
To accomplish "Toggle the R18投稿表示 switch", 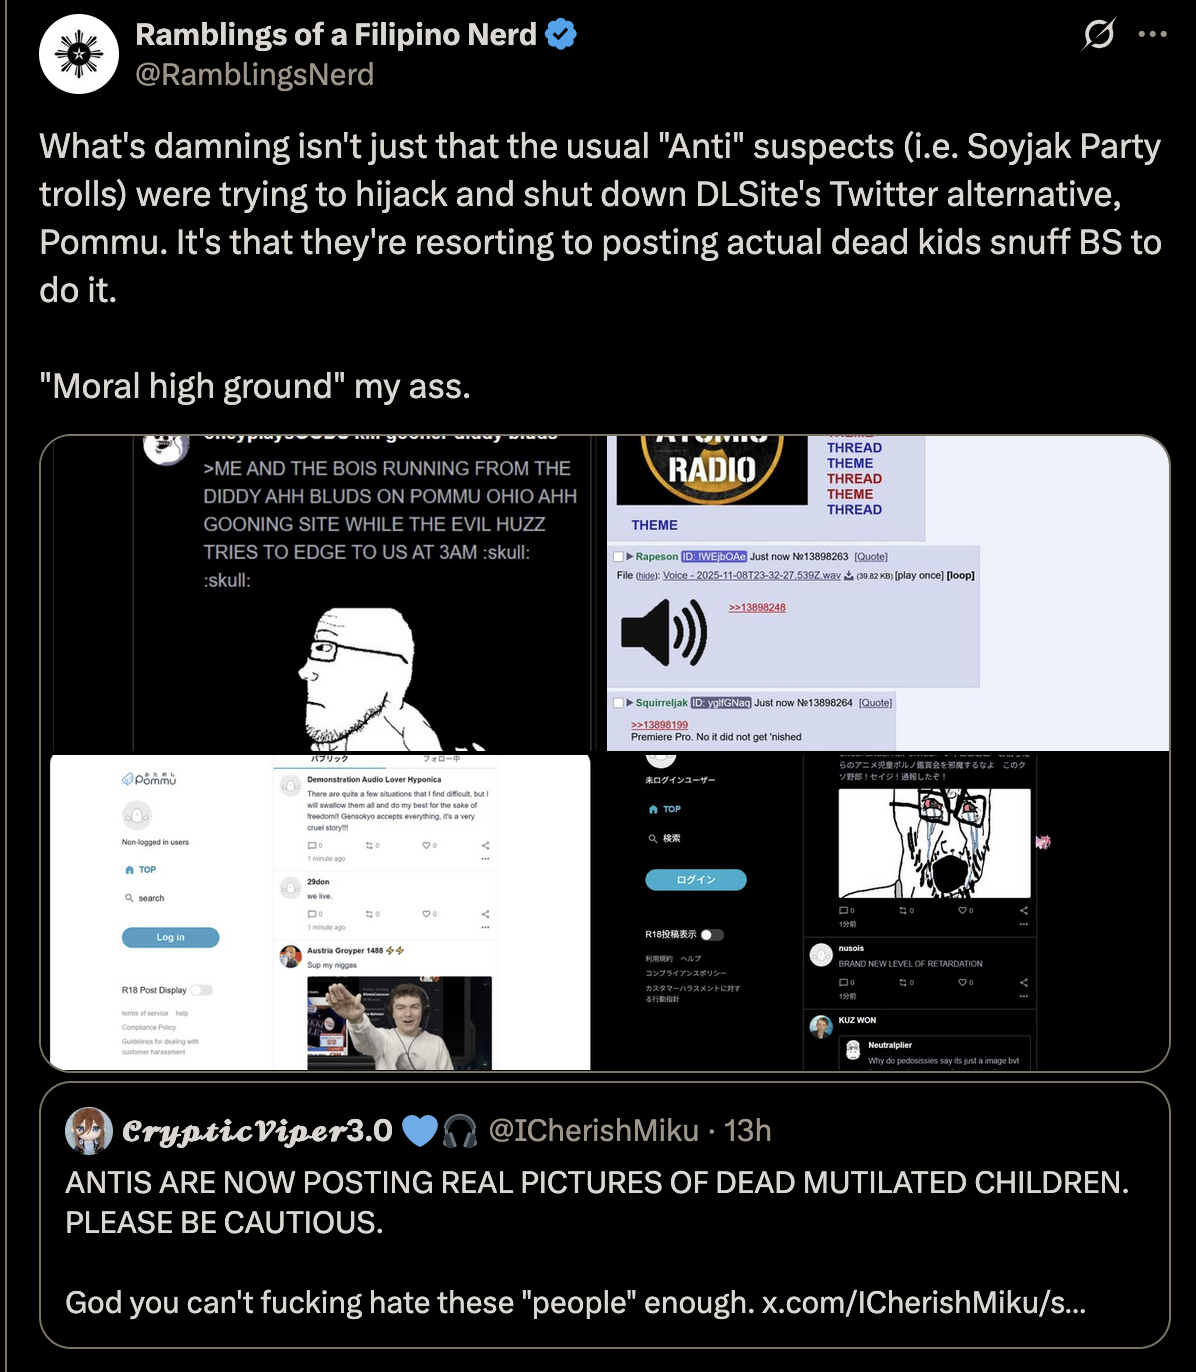I will 711,935.
